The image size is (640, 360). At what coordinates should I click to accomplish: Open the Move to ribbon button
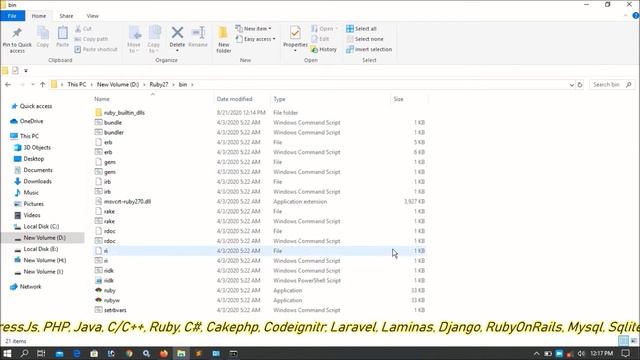[134, 39]
